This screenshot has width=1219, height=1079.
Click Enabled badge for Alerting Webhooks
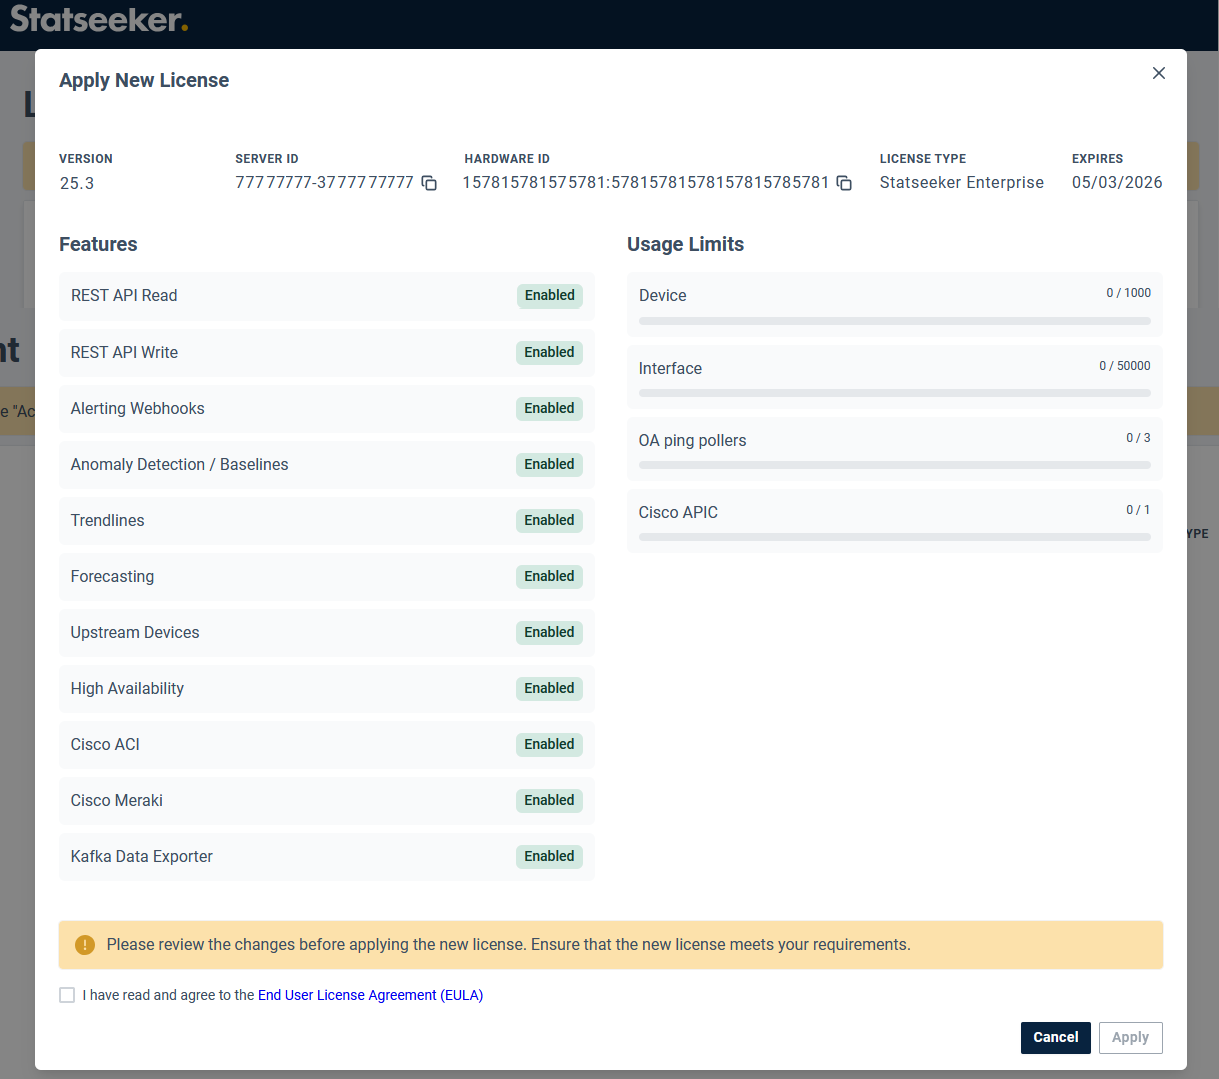point(549,409)
